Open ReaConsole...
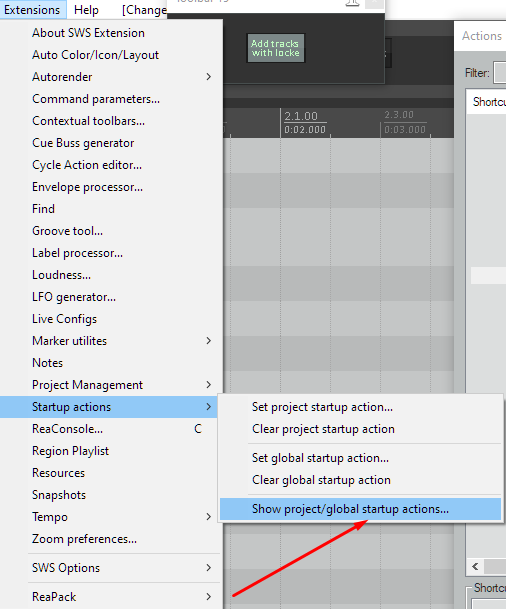 pos(111,429)
